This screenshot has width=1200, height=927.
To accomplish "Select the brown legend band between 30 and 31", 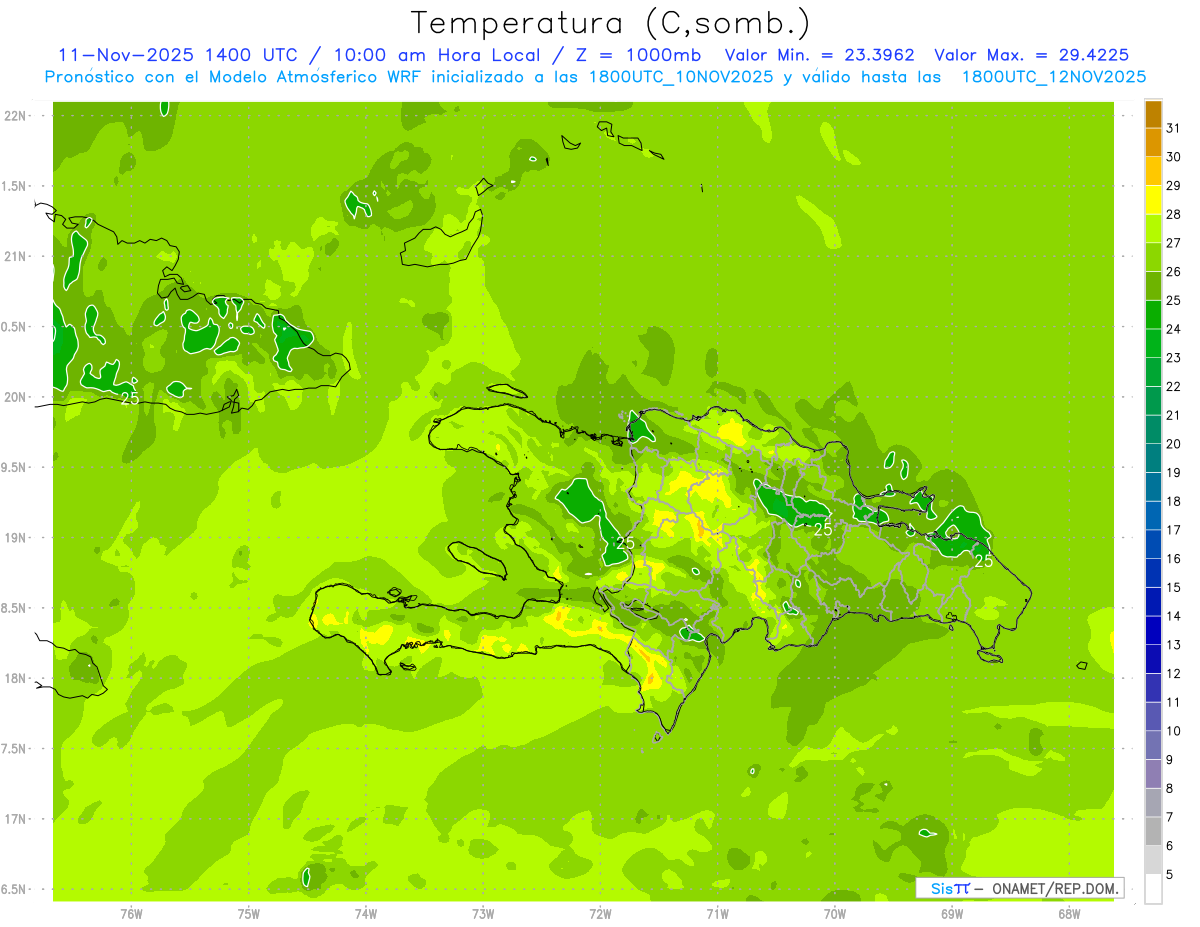I will (x=1153, y=144).
